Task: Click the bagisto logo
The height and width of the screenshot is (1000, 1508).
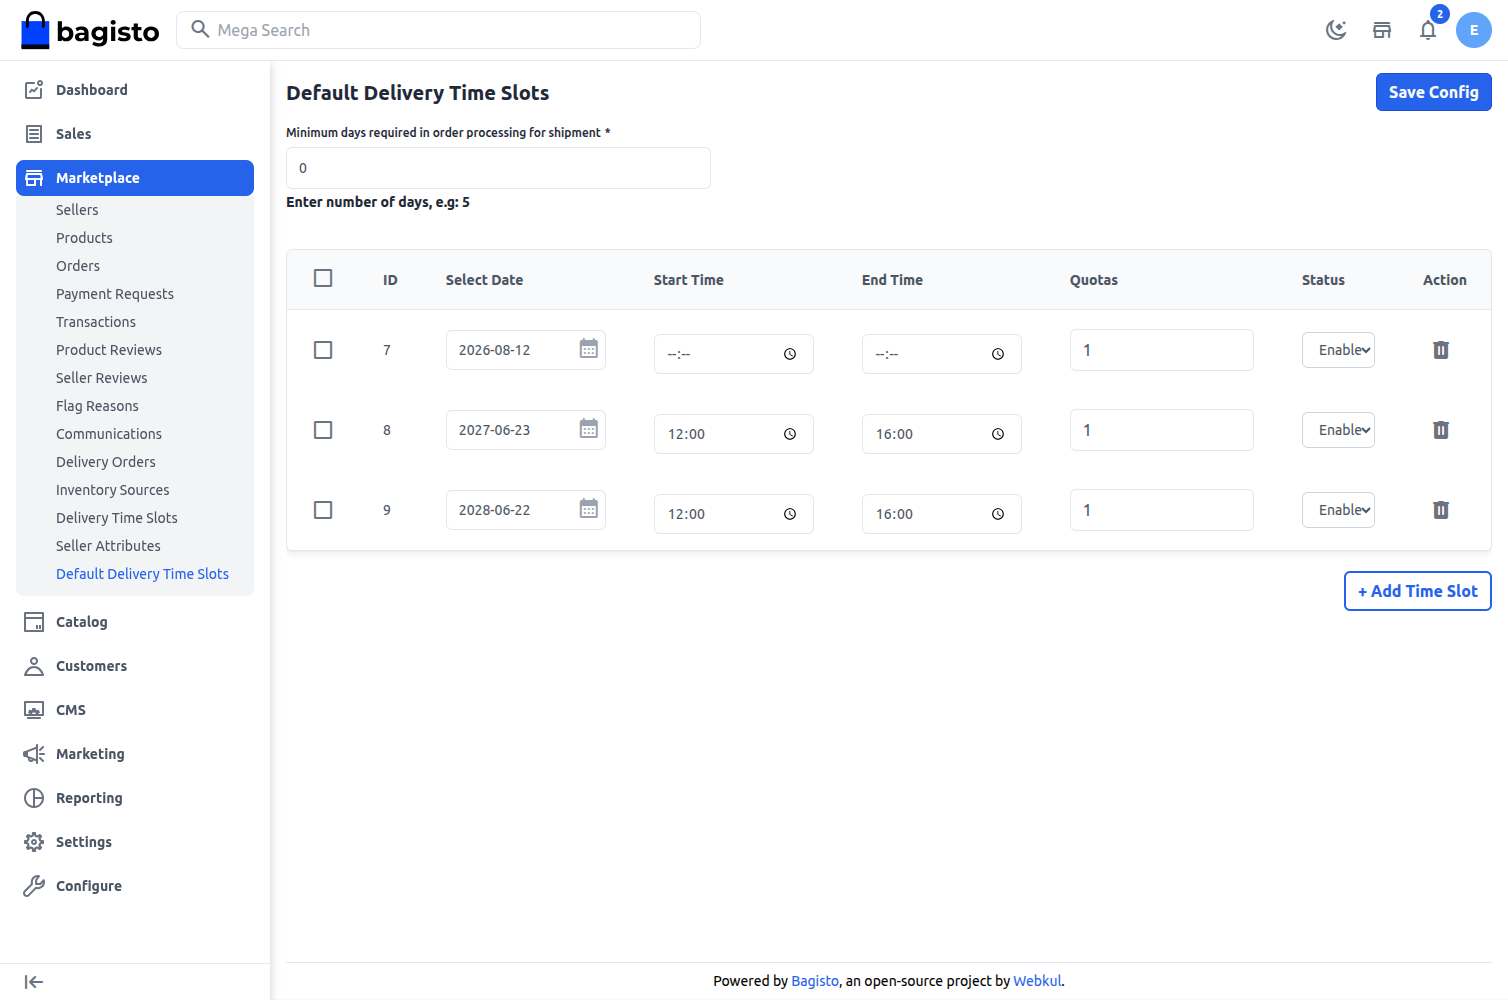Action: [x=90, y=31]
